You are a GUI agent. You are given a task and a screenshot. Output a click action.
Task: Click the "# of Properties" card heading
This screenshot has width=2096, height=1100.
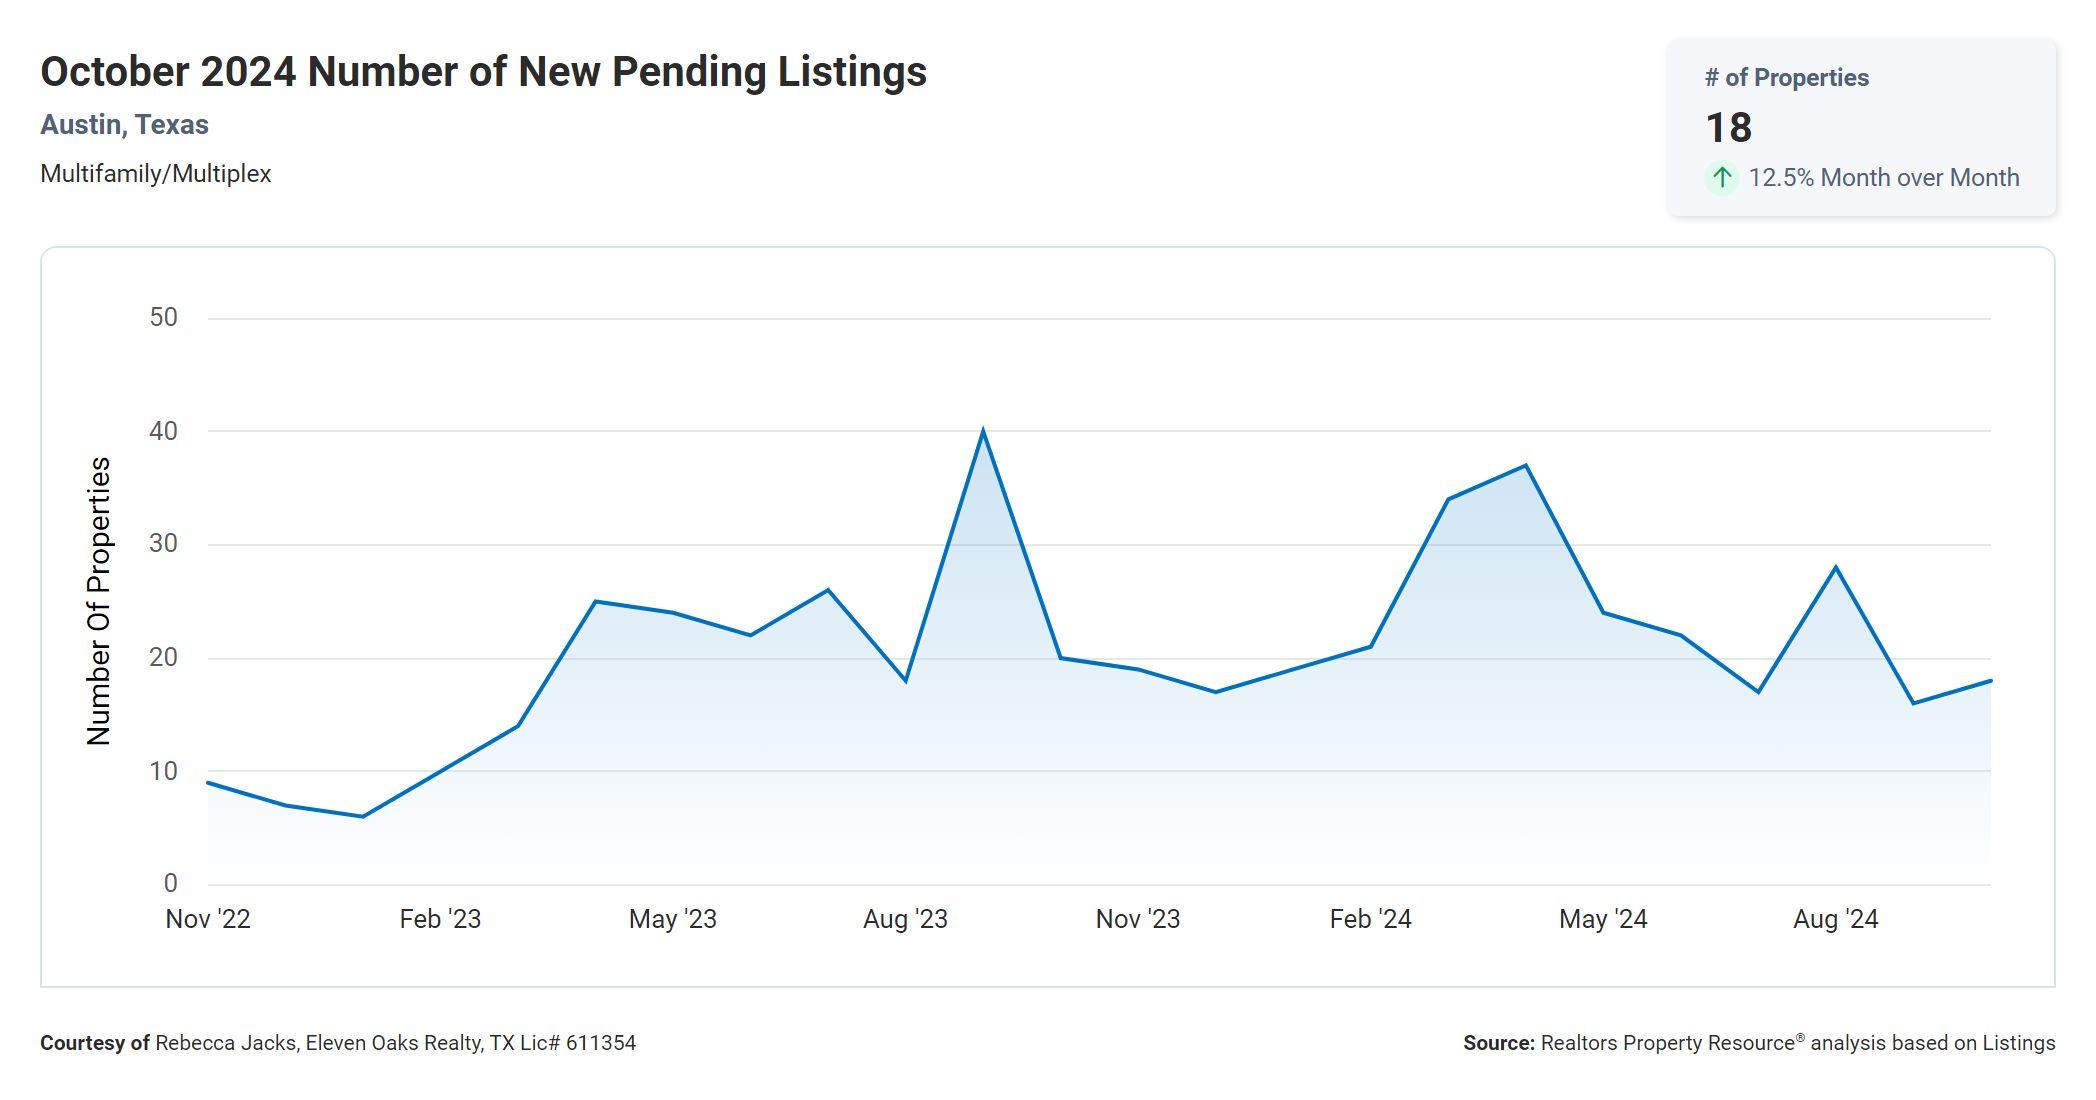point(1786,78)
